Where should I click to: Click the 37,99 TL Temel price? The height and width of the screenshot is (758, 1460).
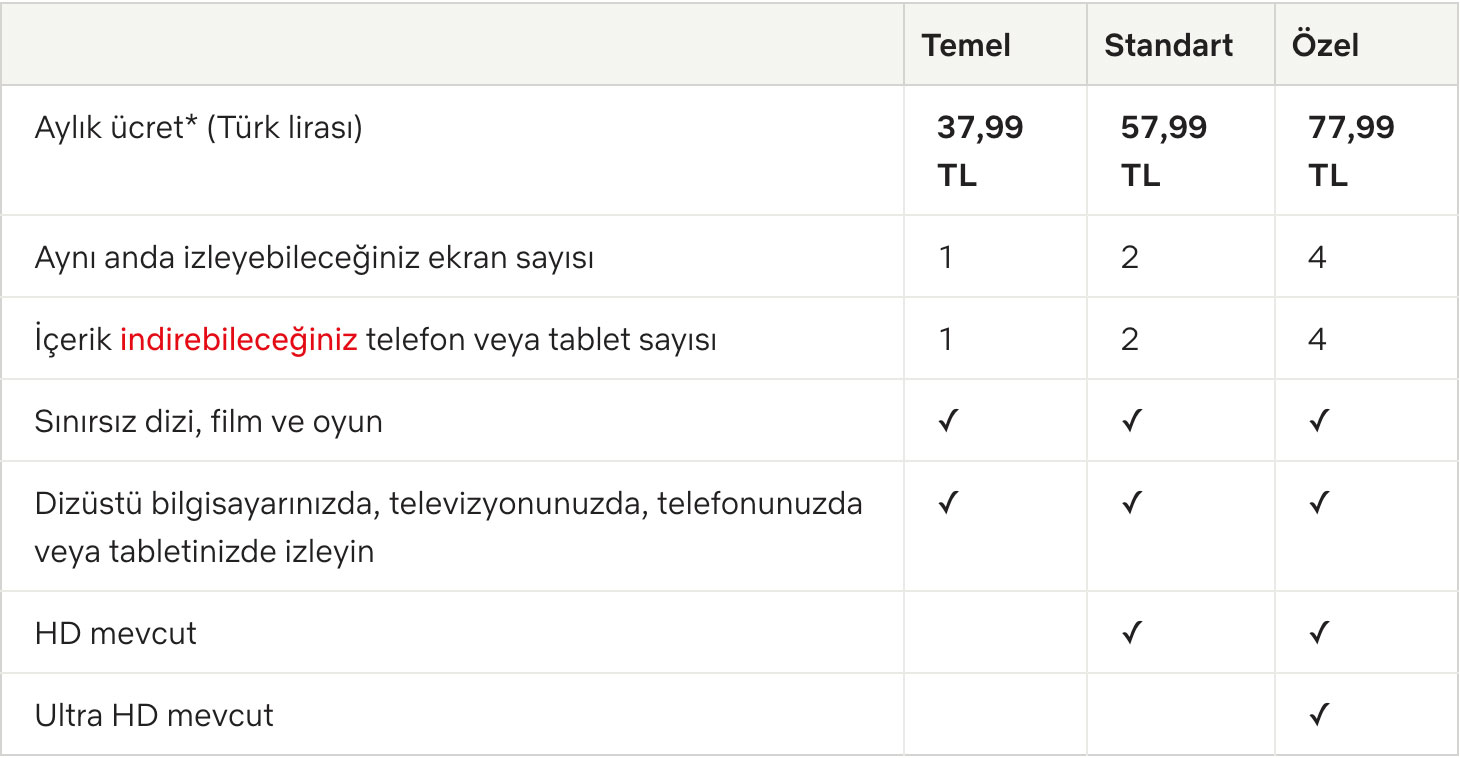980,151
